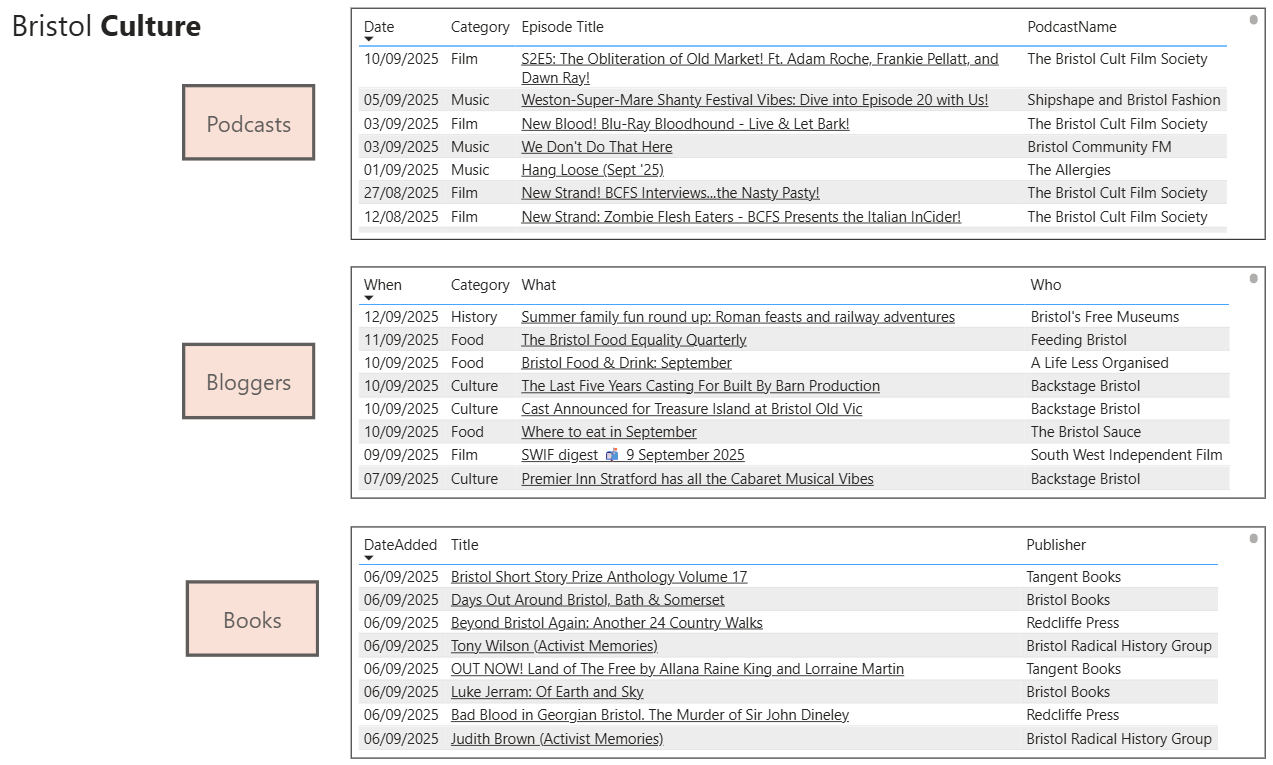Open Tony Wilson (Activist Memories) link
Image resolution: width=1273 pixels, height=765 pixels.
click(554, 646)
